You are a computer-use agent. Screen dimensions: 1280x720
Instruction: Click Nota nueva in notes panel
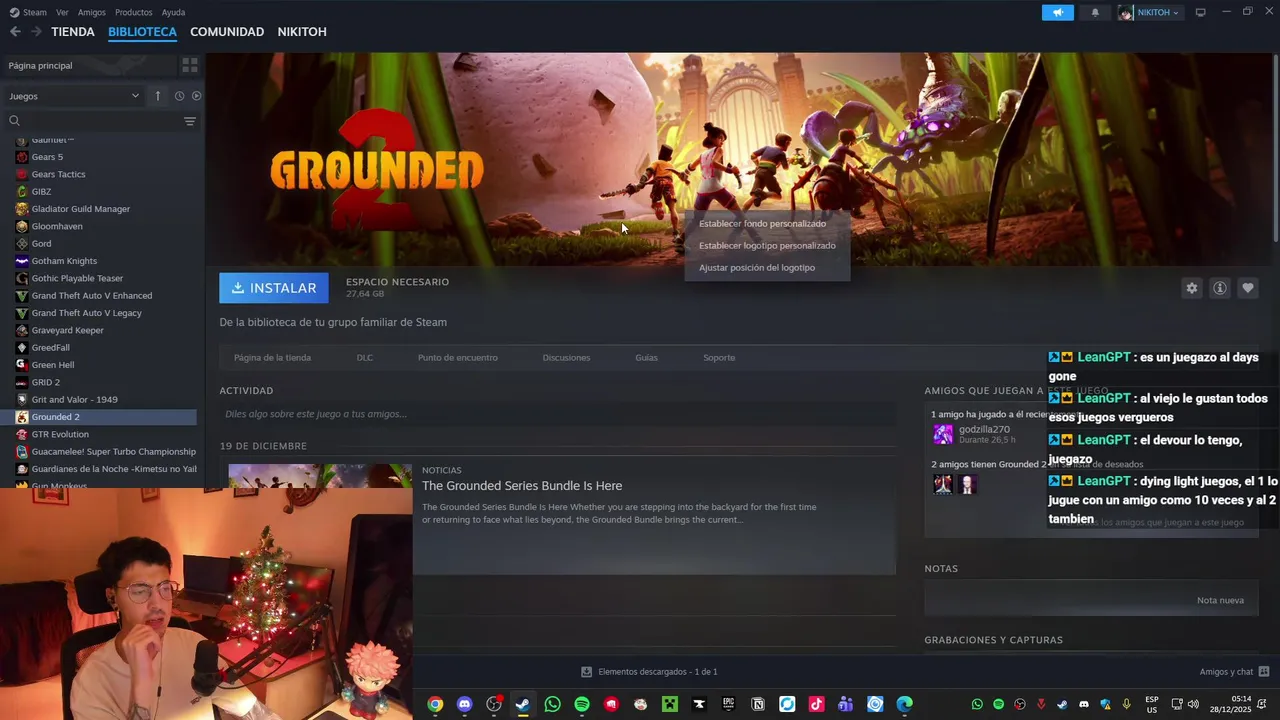(1220, 600)
